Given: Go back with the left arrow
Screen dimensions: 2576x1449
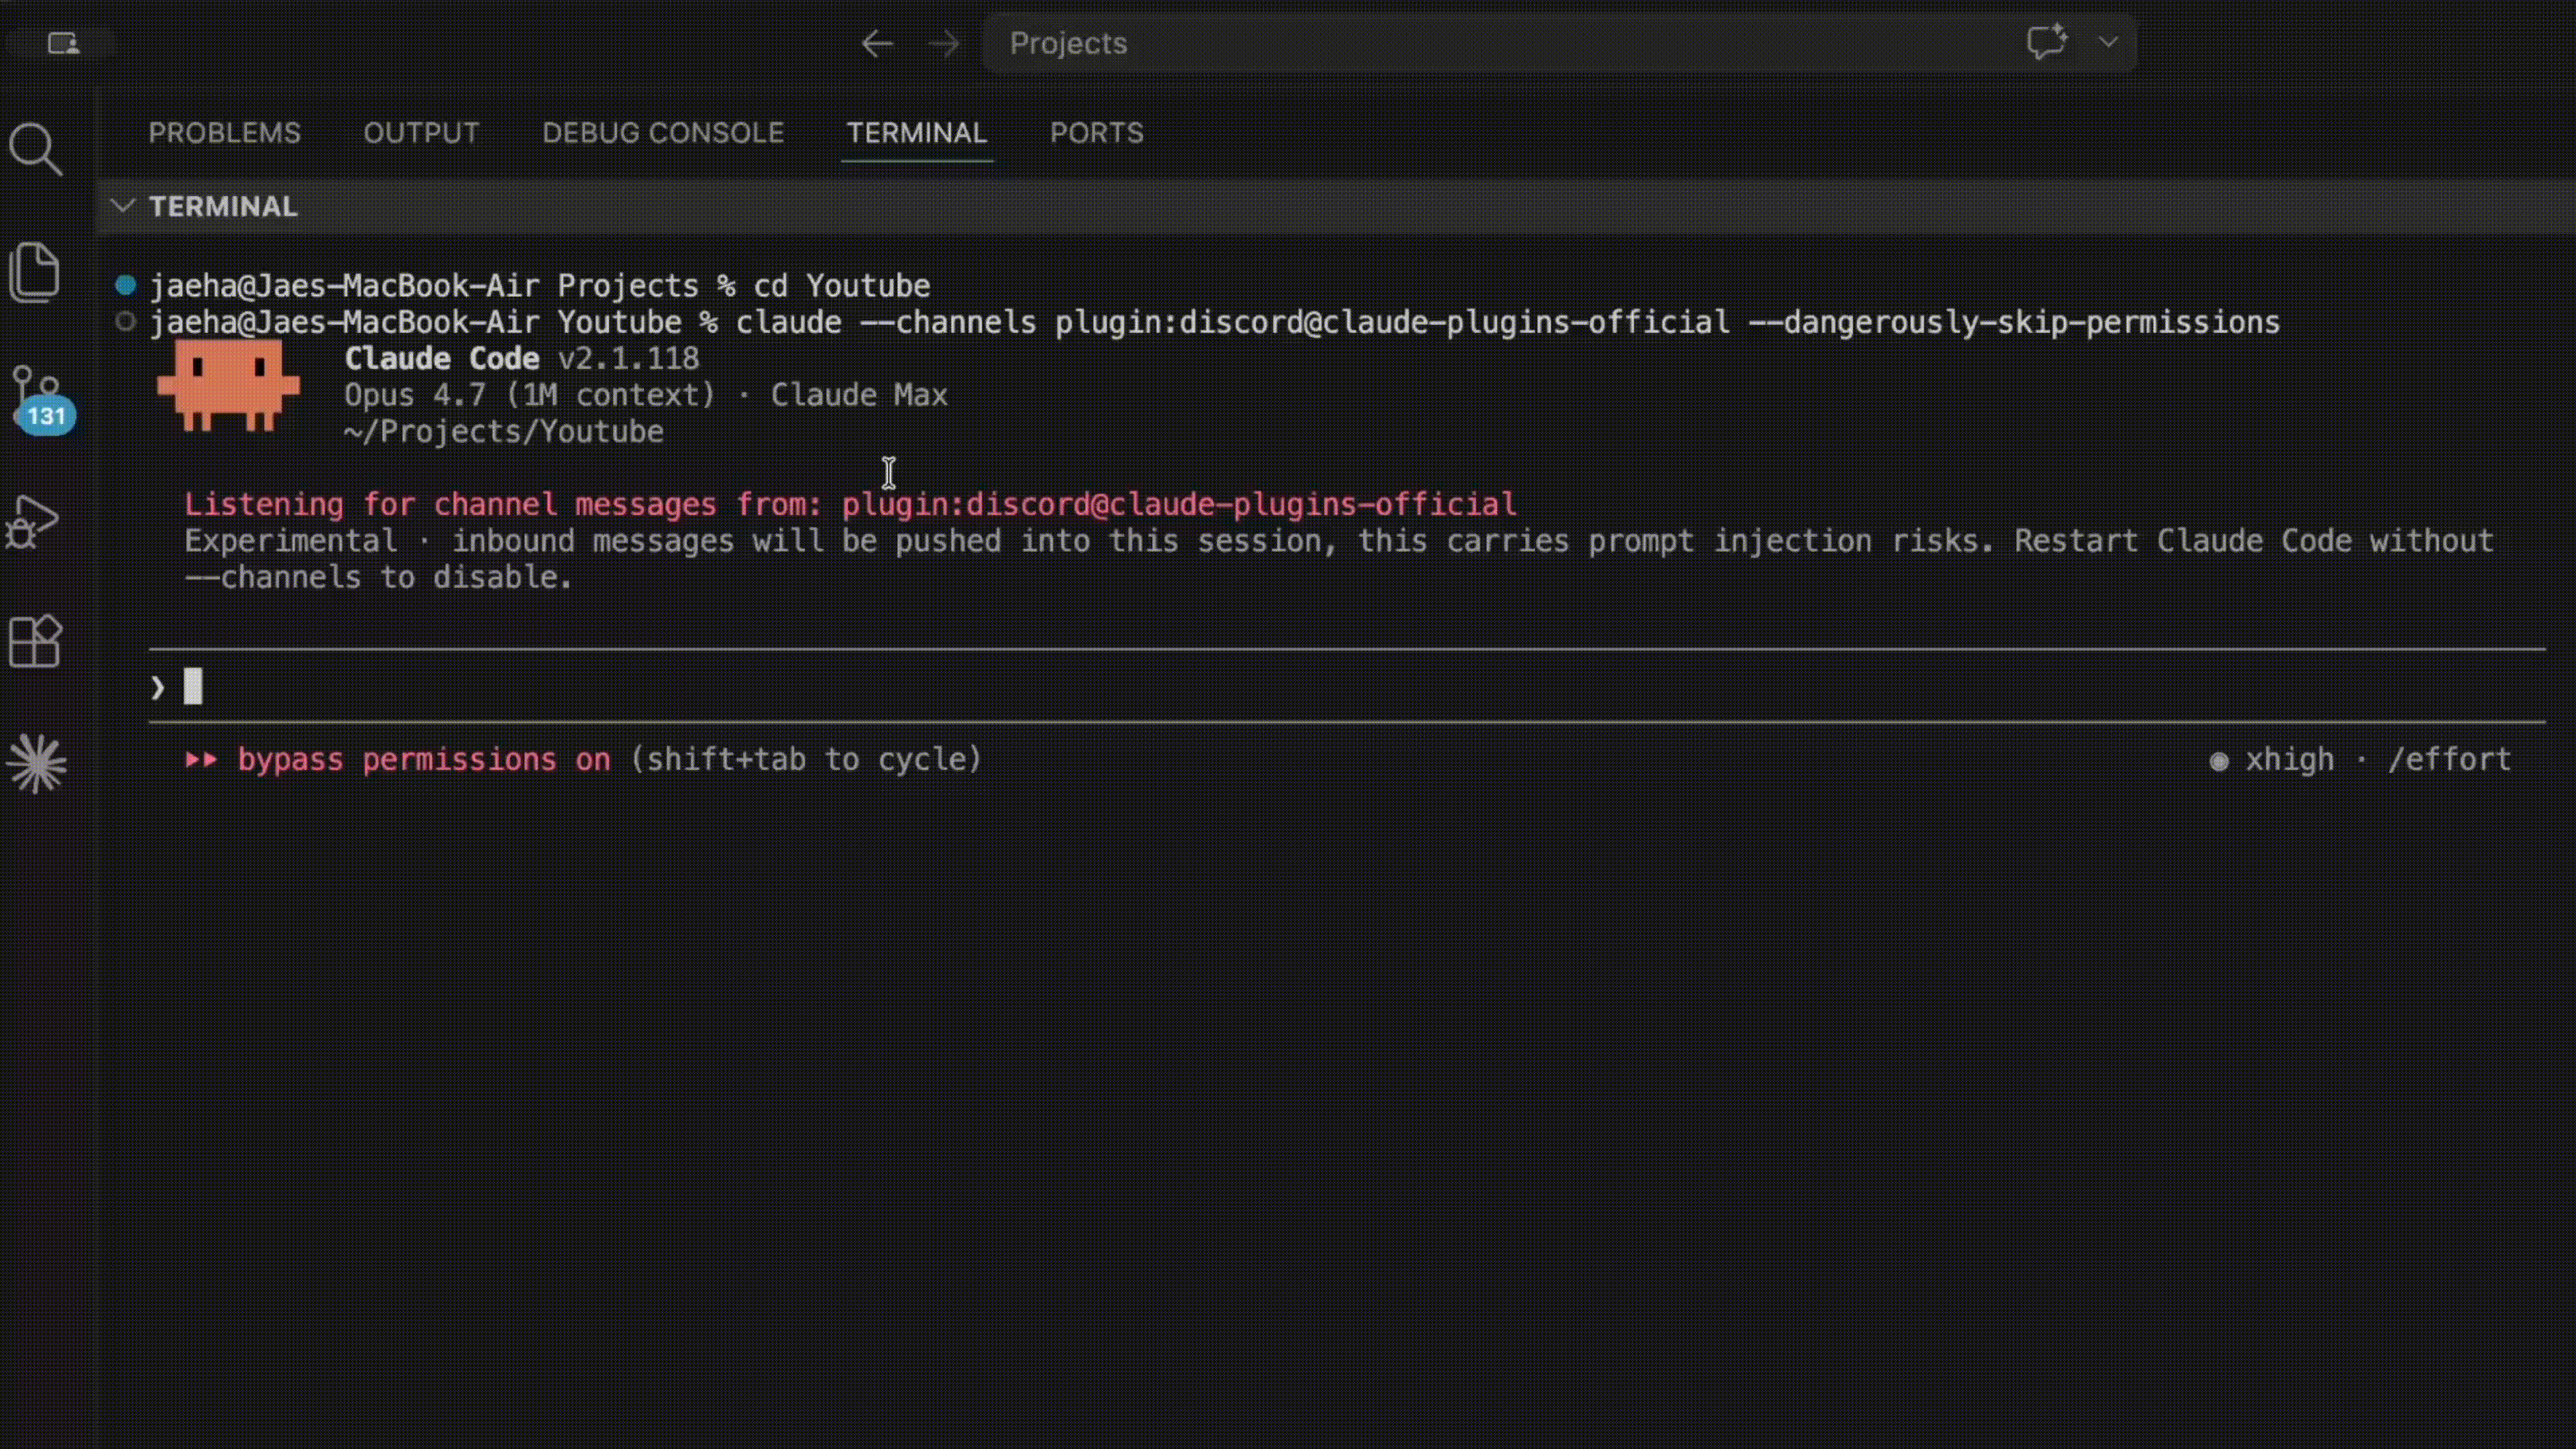Looking at the screenshot, I should pos(877,43).
